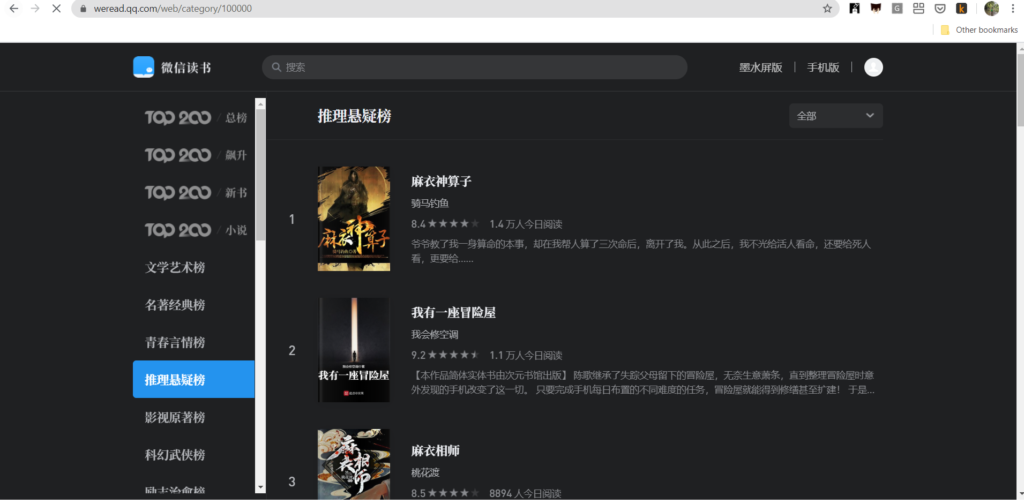
Task: Click the 9.2 star rating of 我有一座冒险屋
Action: point(445,356)
